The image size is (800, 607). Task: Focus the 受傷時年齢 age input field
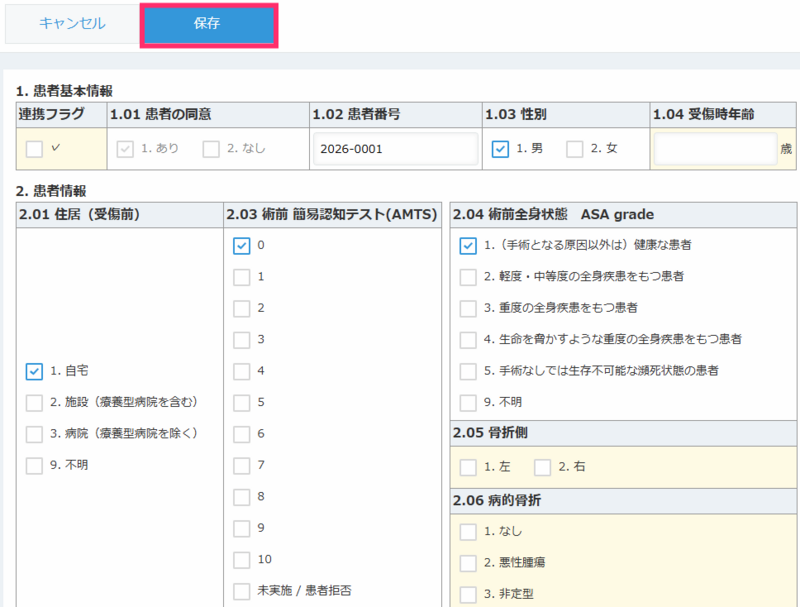tap(715, 149)
